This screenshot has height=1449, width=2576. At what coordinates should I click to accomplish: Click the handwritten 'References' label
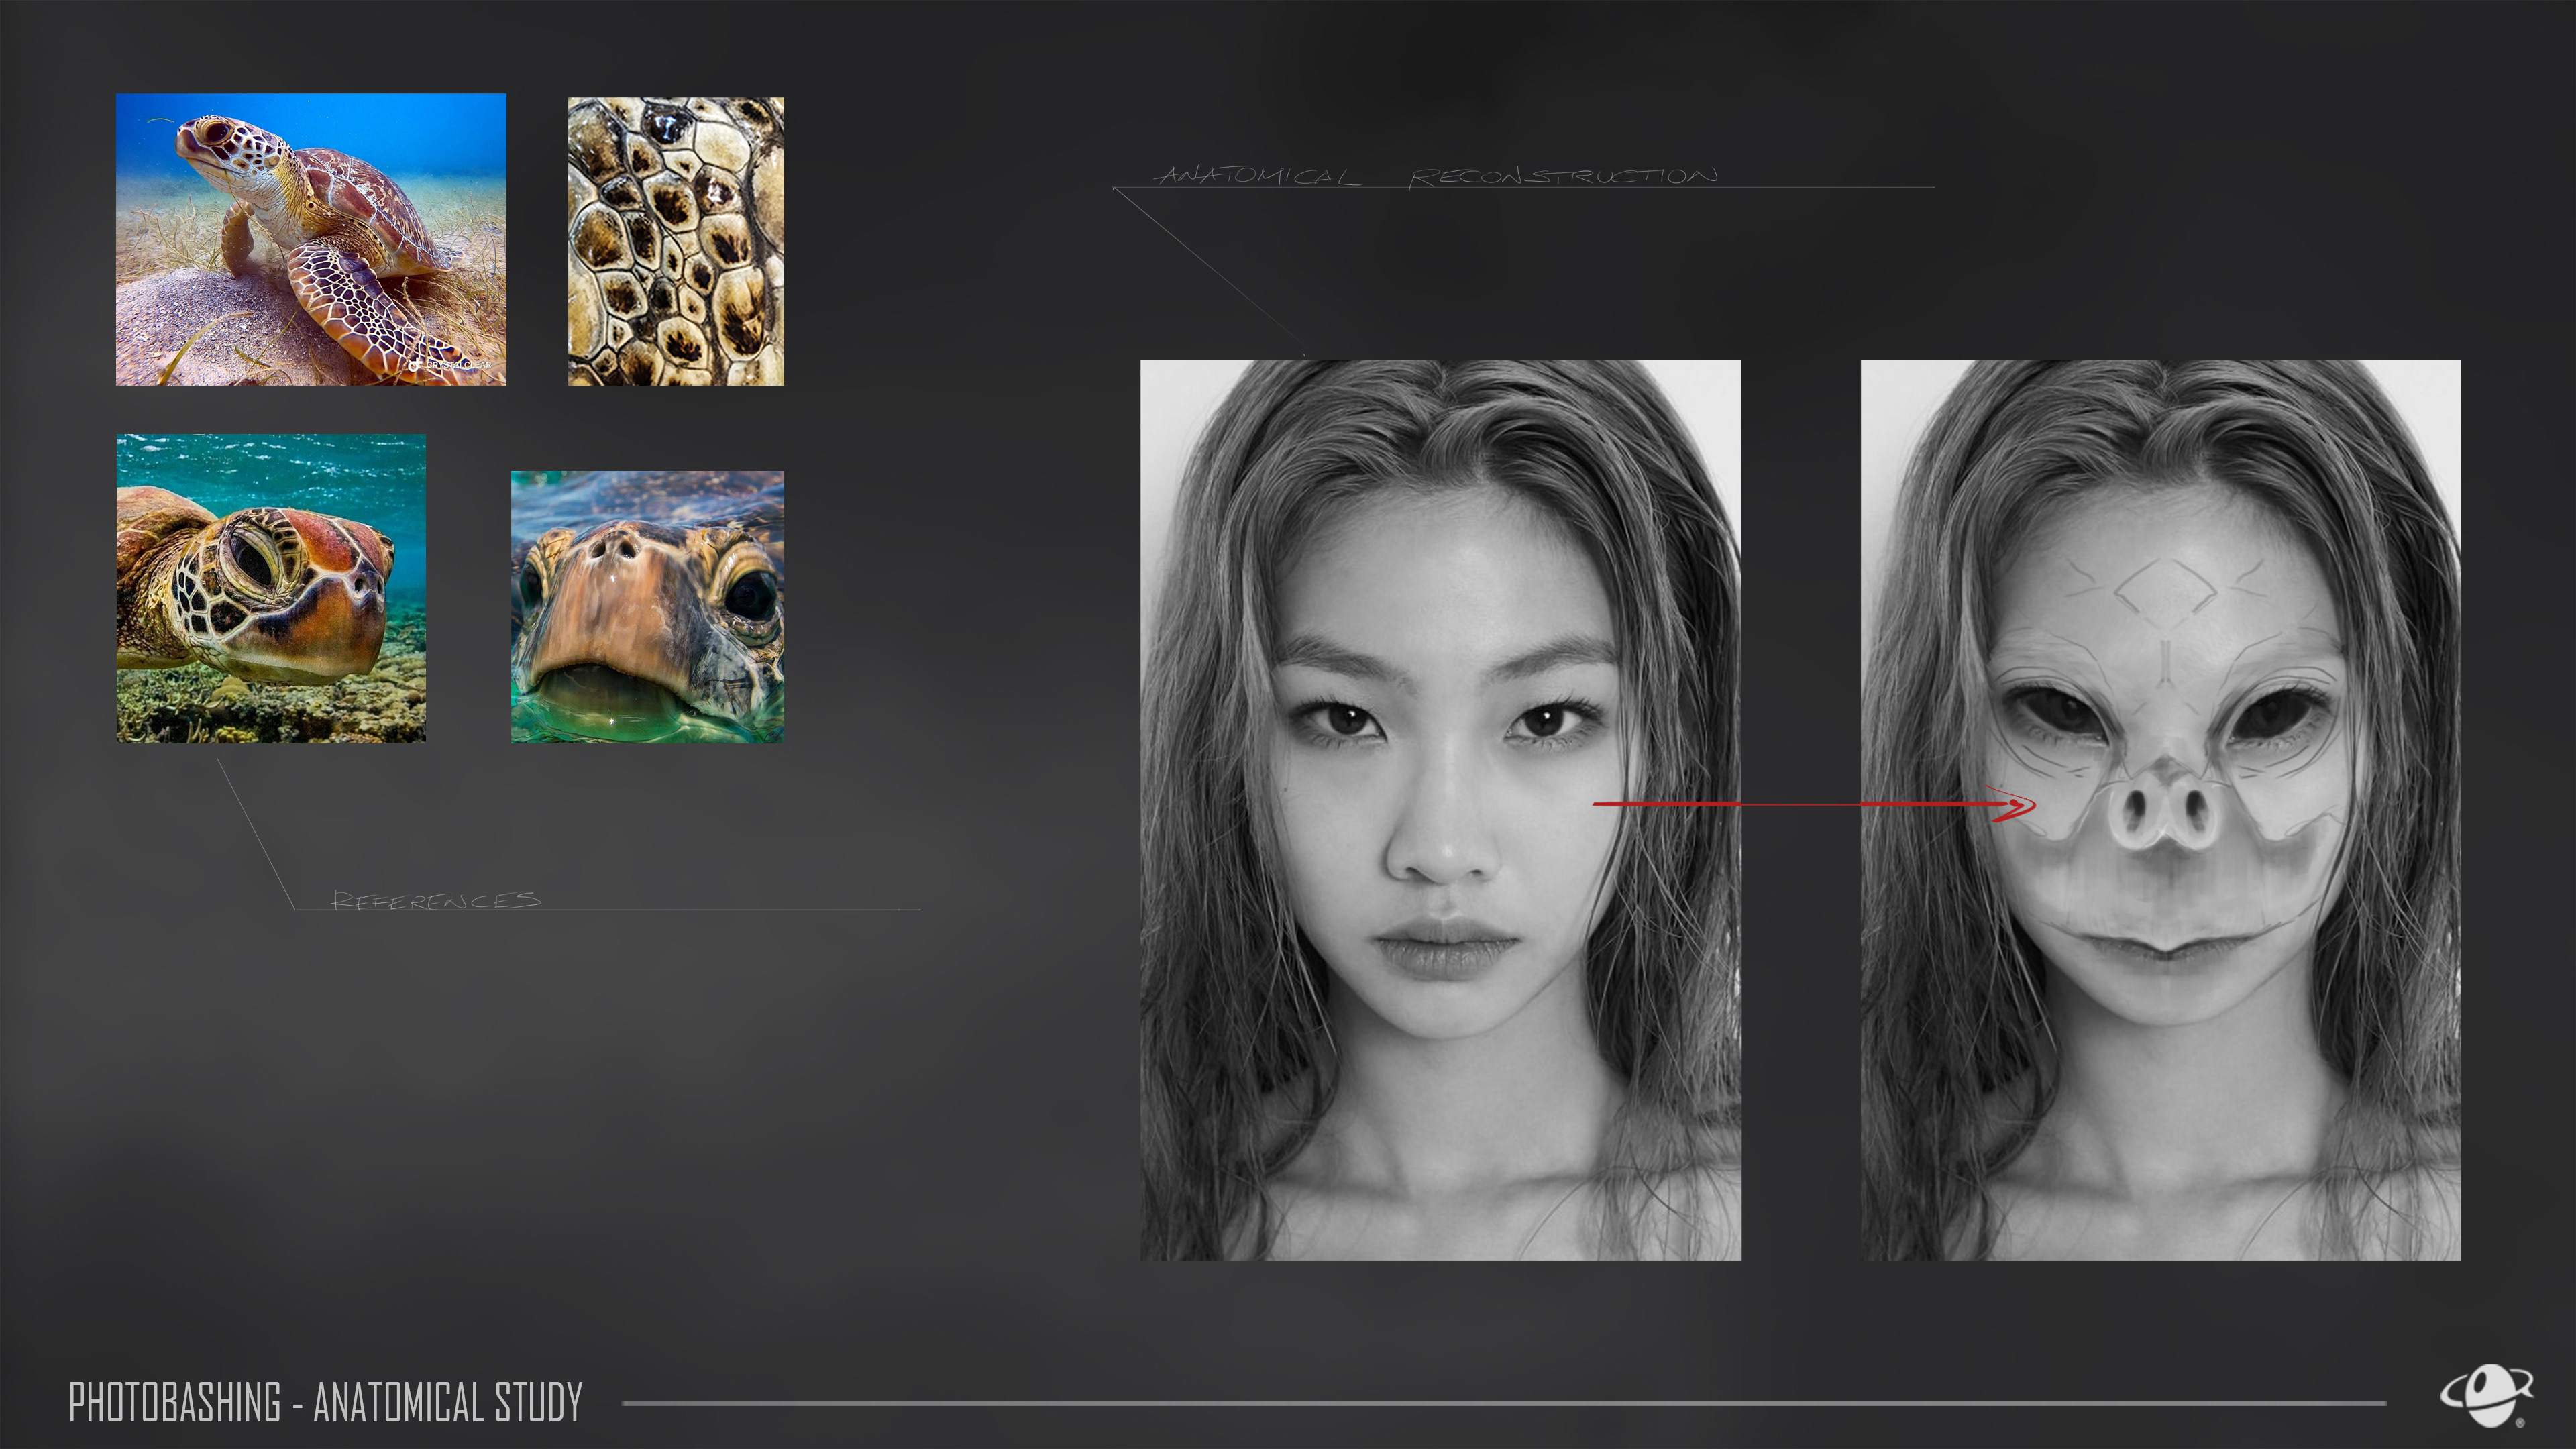coord(436,900)
